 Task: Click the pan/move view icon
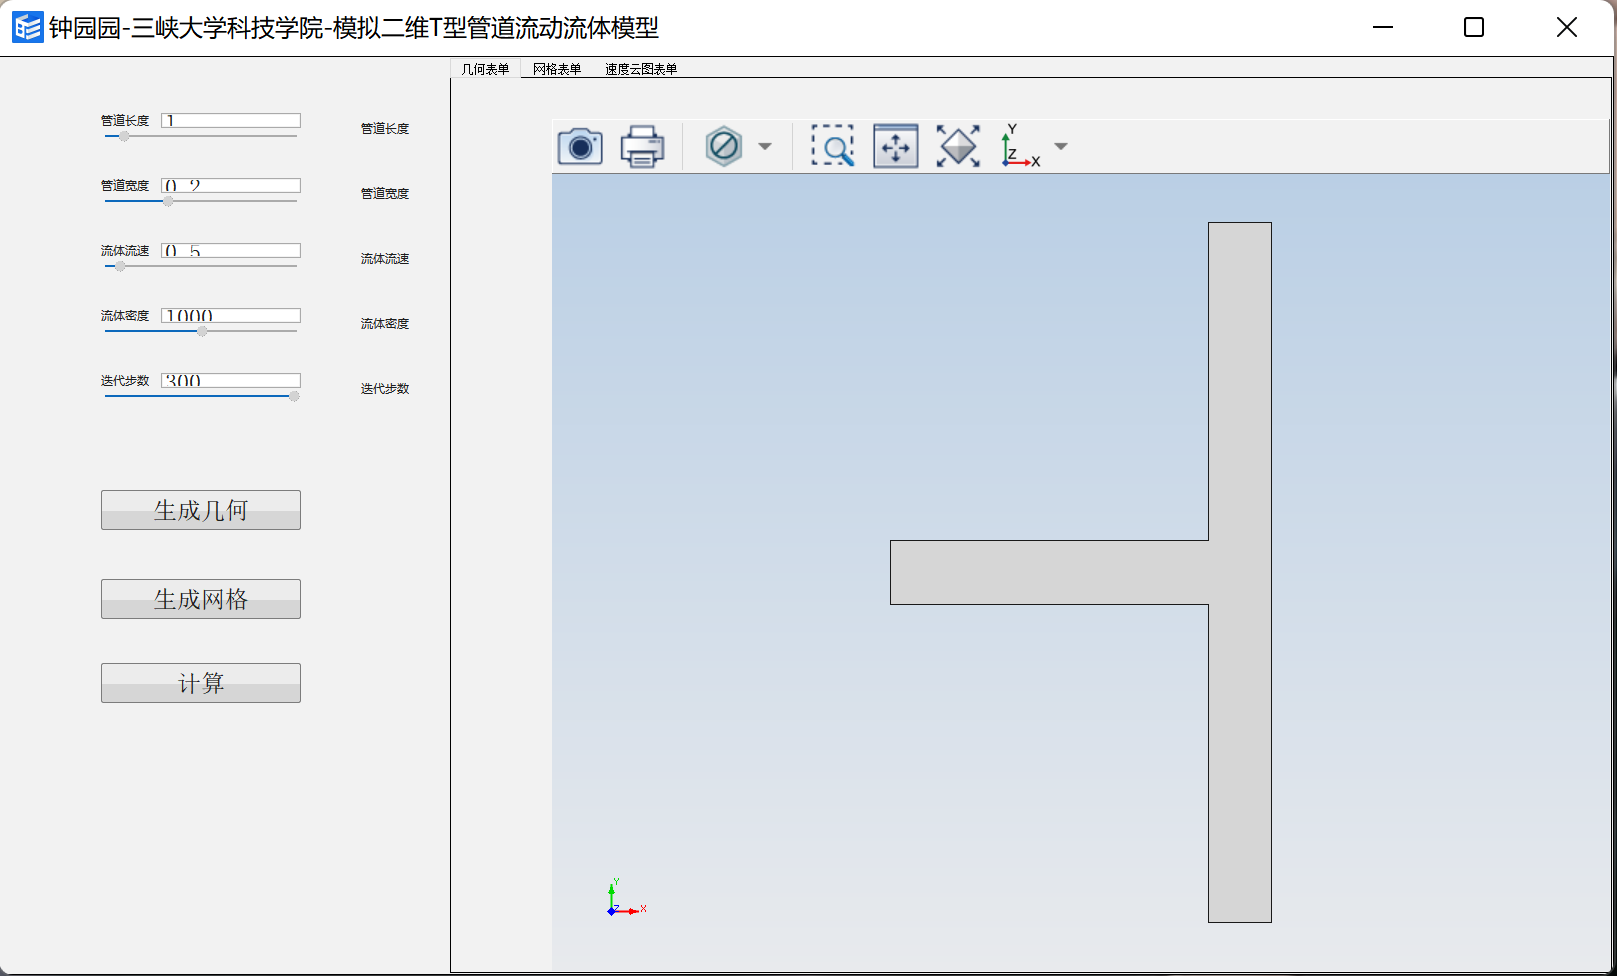(x=895, y=146)
